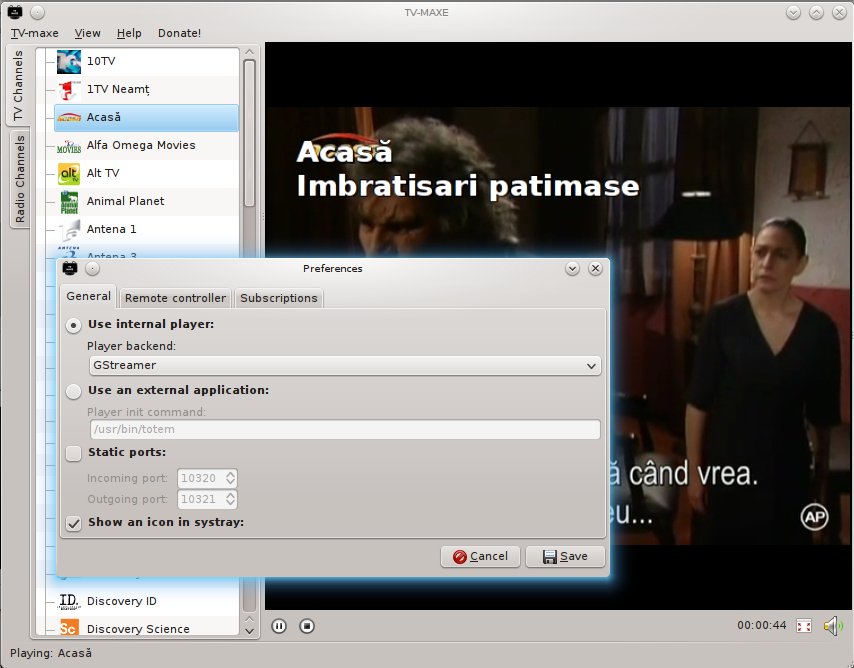Select Use an external application option
The image size is (854, 668).
click(x=74, y=391)
